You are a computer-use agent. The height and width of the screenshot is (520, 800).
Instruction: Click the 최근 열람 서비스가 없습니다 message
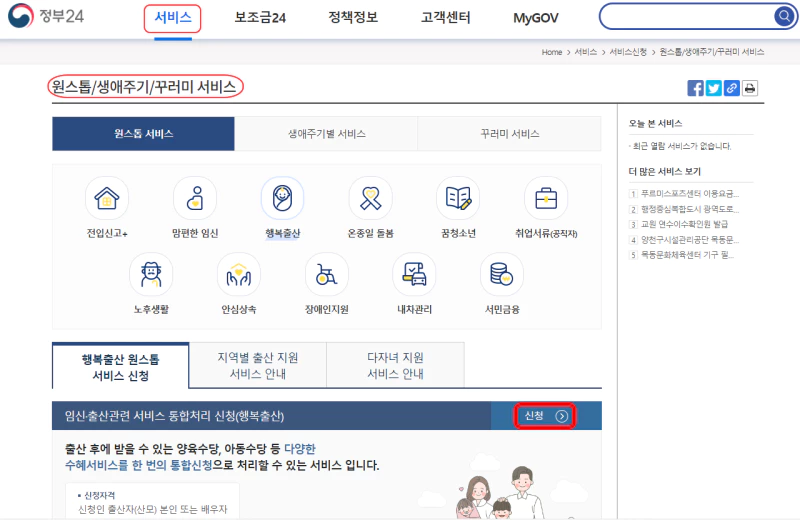[682, 146]
